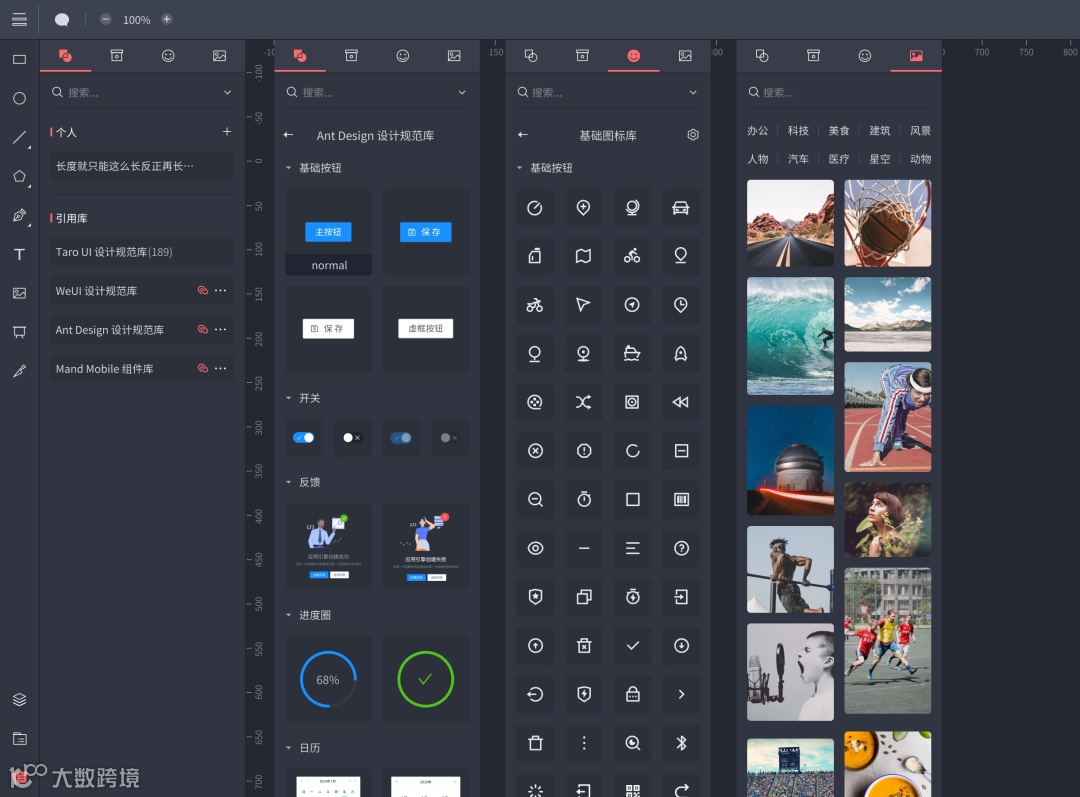Select the eyedropper tool in left toolbar

tap(19, 371)
